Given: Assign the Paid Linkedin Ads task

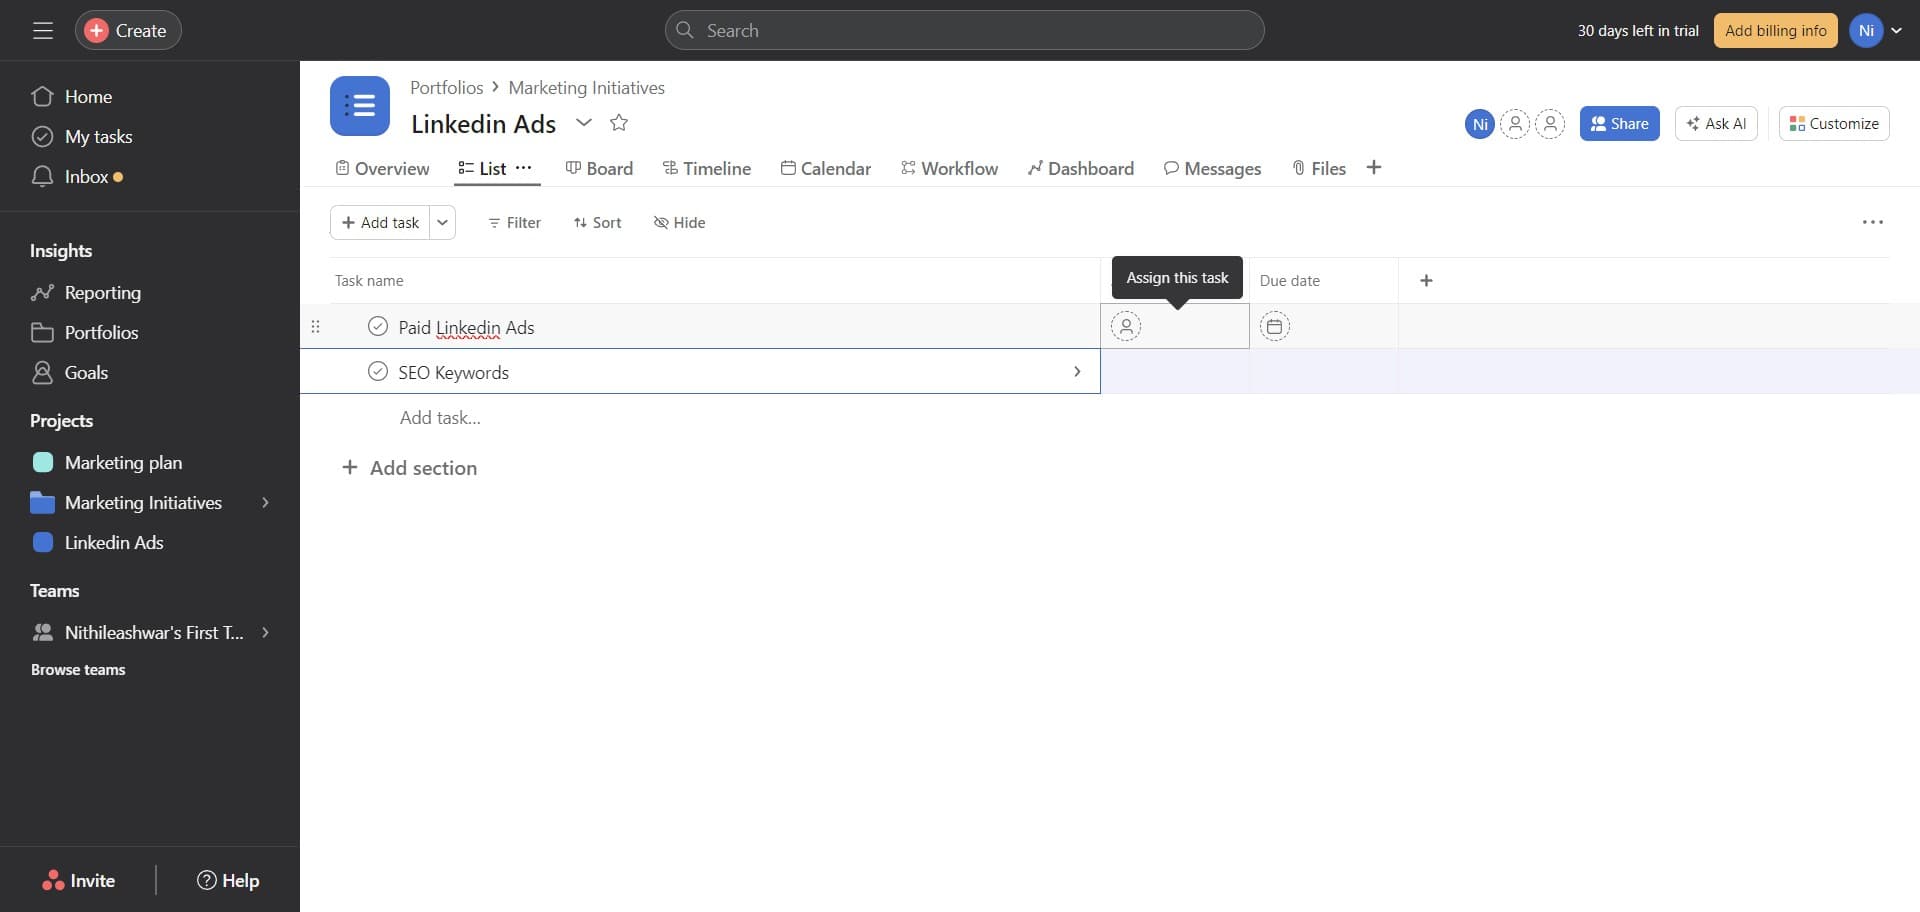Looking at the screenshot, I should (1127, 326).
